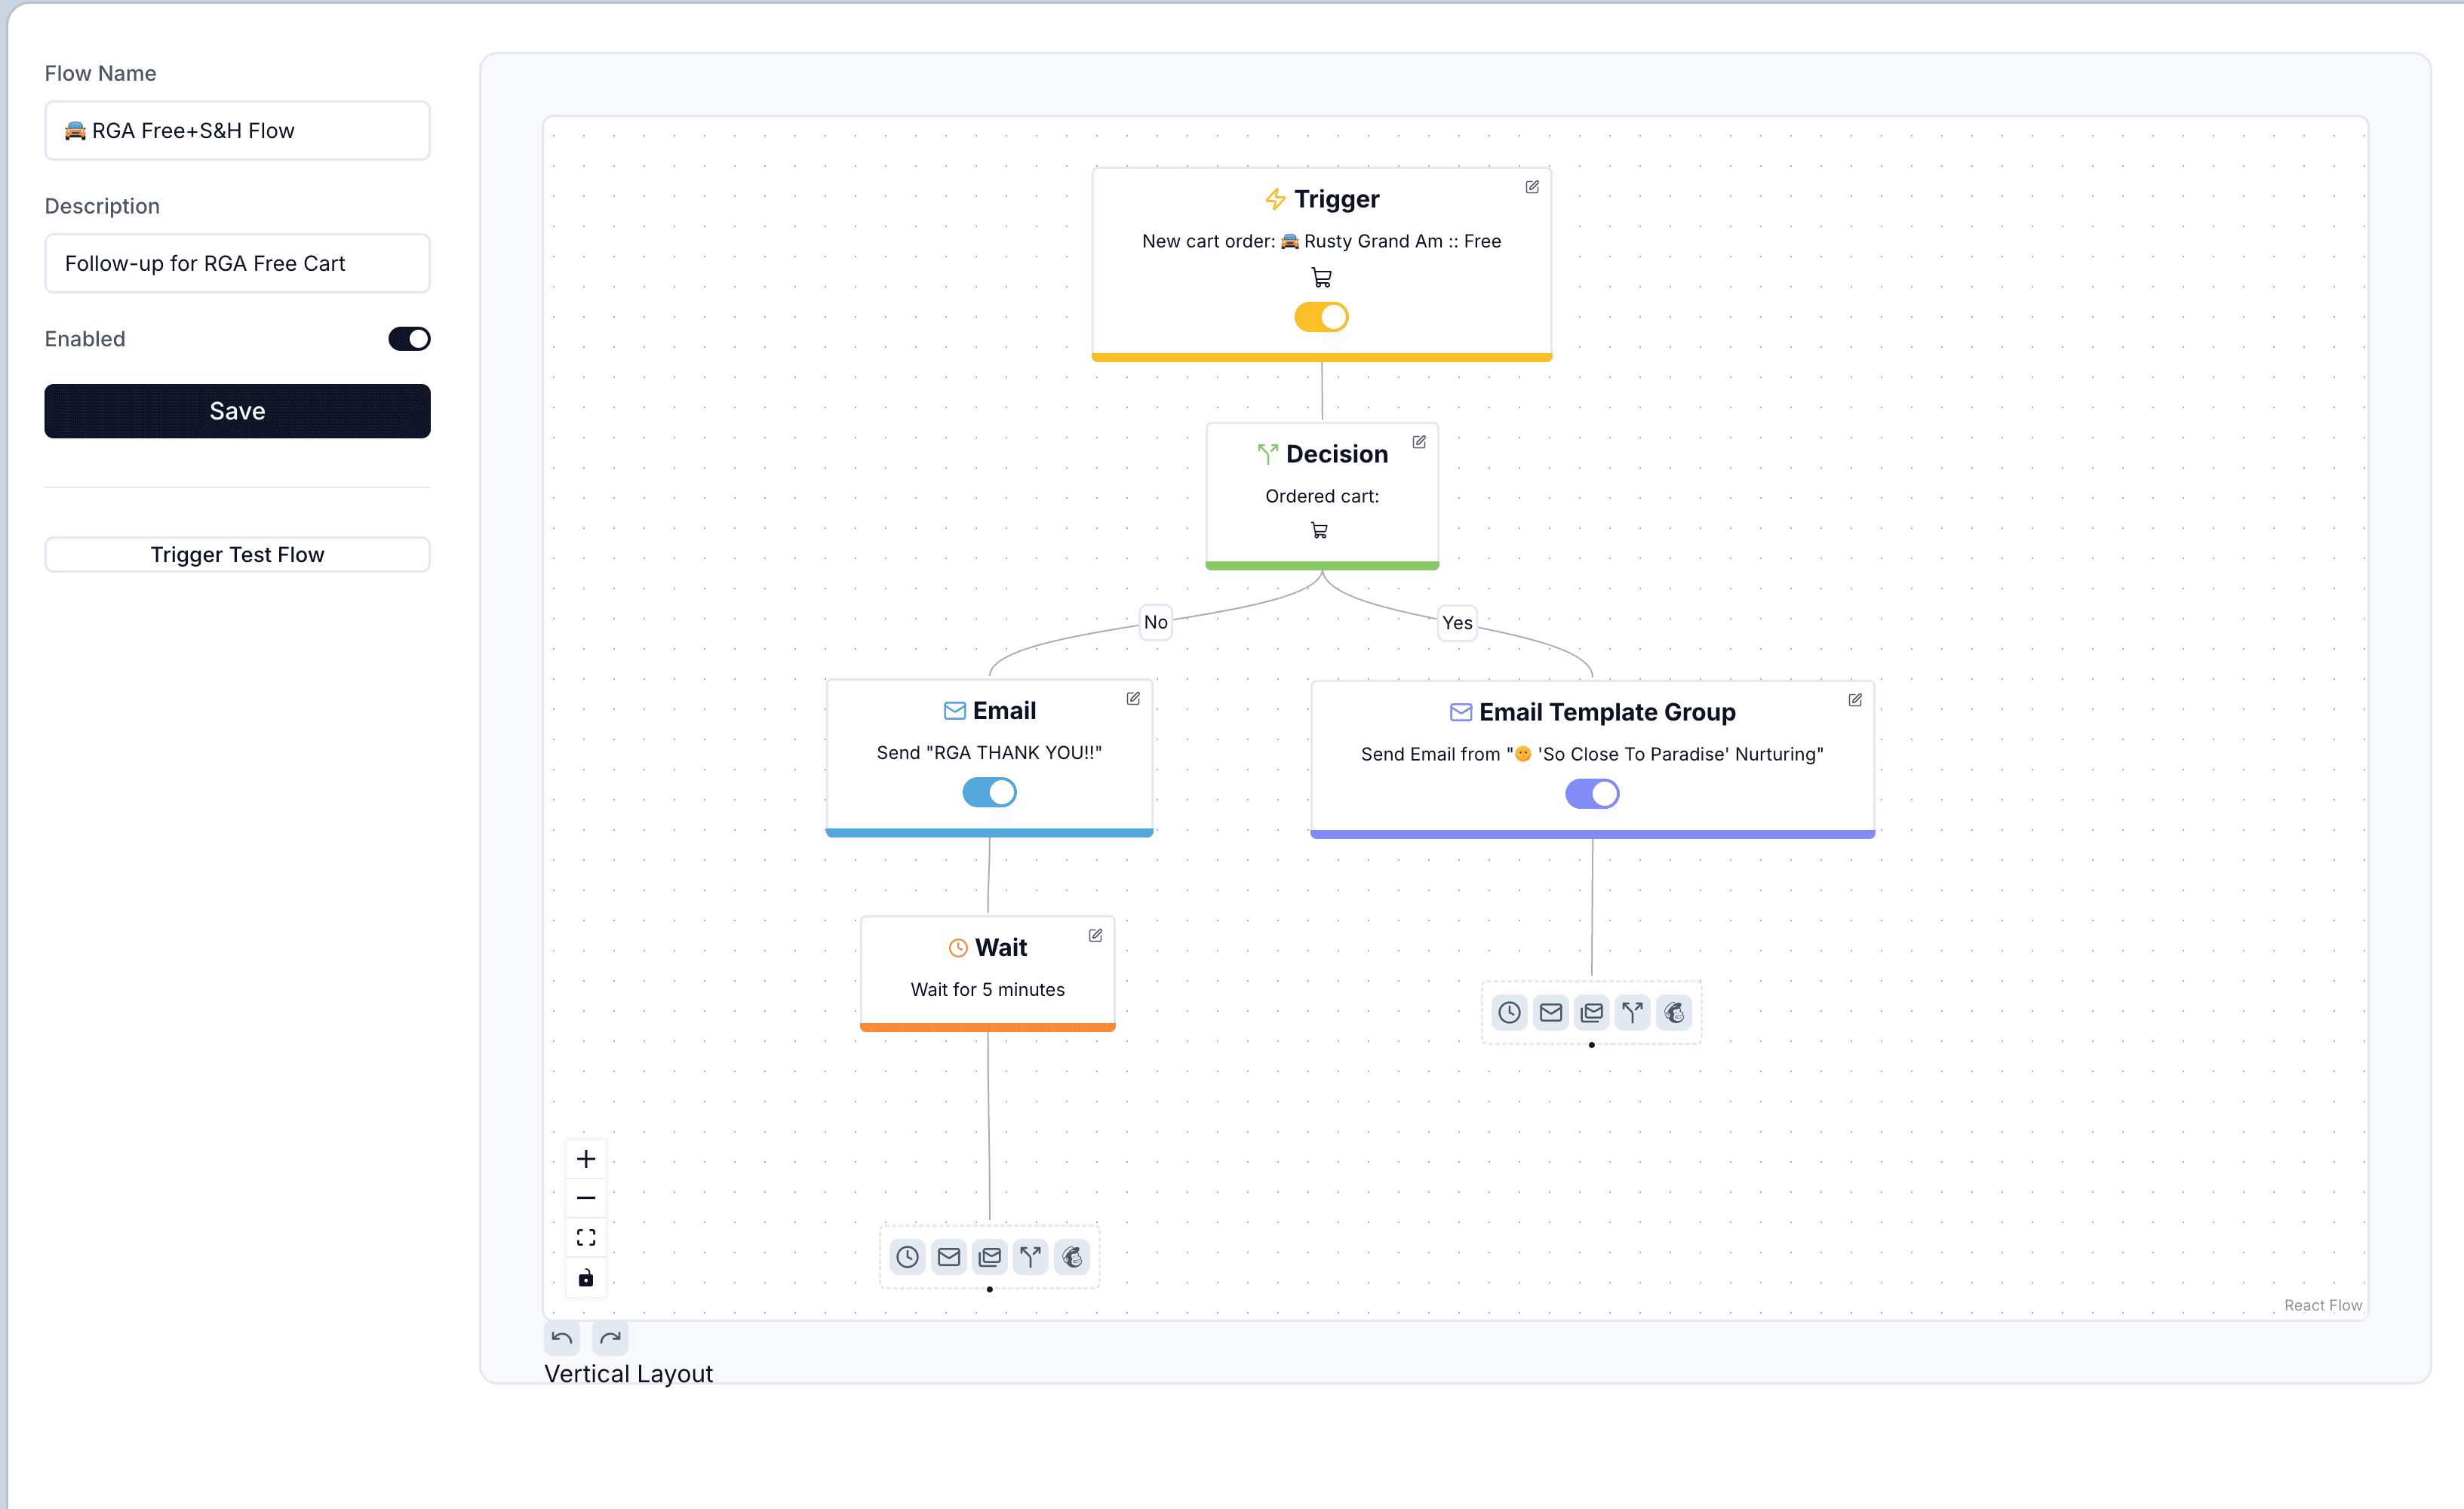Viewport: 2464px width, 1509px height.
Task: Add Mailchimp step under Email Template Group
Action: [x=1674, y=1013]
